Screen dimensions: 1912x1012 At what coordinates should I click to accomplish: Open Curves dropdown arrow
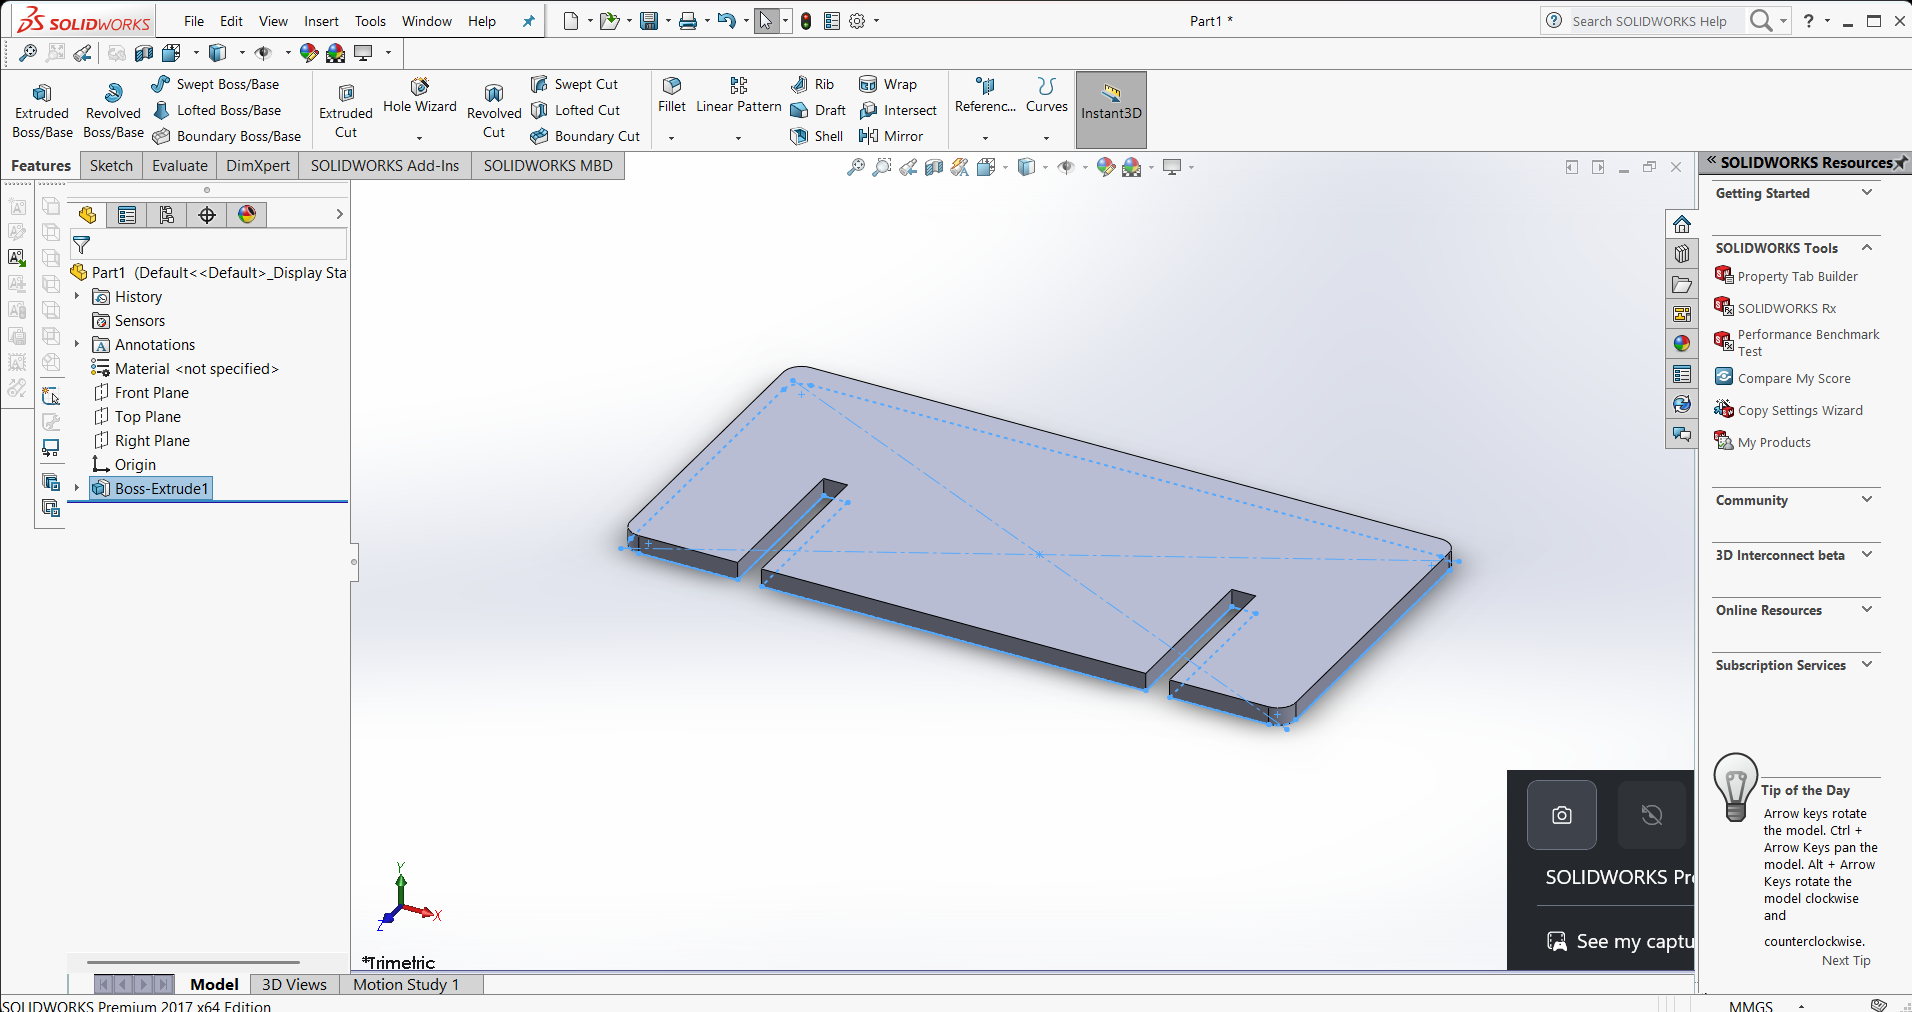point(1047,138)
